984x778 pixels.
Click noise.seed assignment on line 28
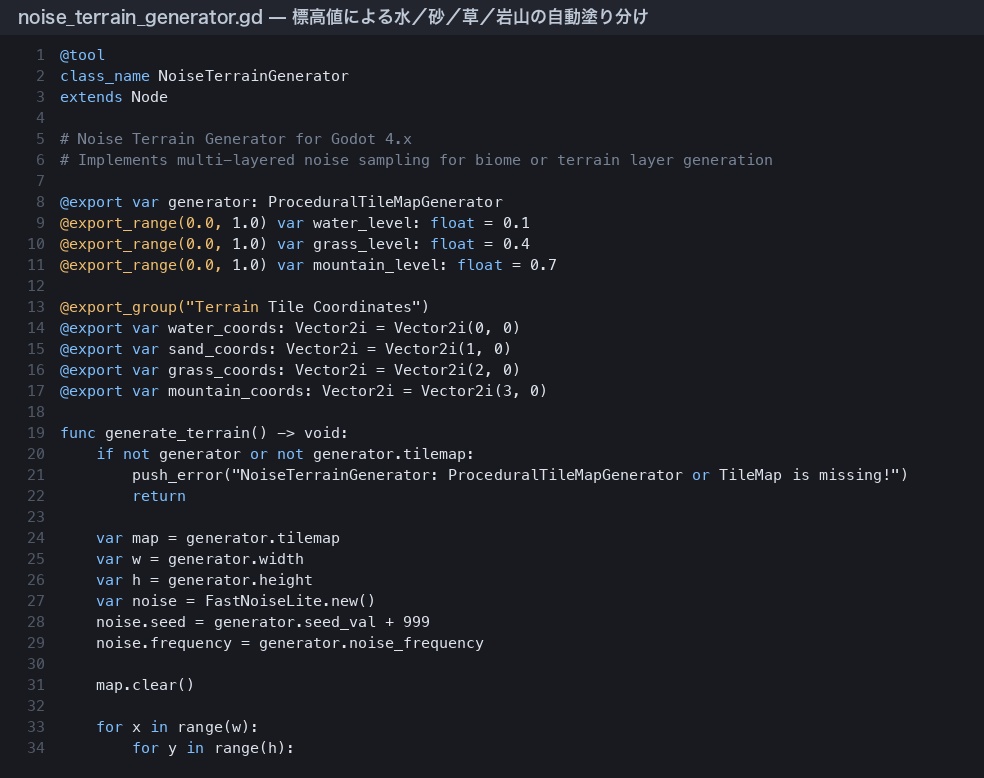click(263, 622)
